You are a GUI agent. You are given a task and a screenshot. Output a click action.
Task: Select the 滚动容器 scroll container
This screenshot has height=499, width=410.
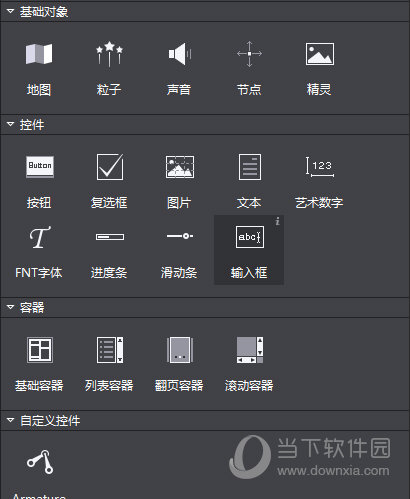point(250,350)
